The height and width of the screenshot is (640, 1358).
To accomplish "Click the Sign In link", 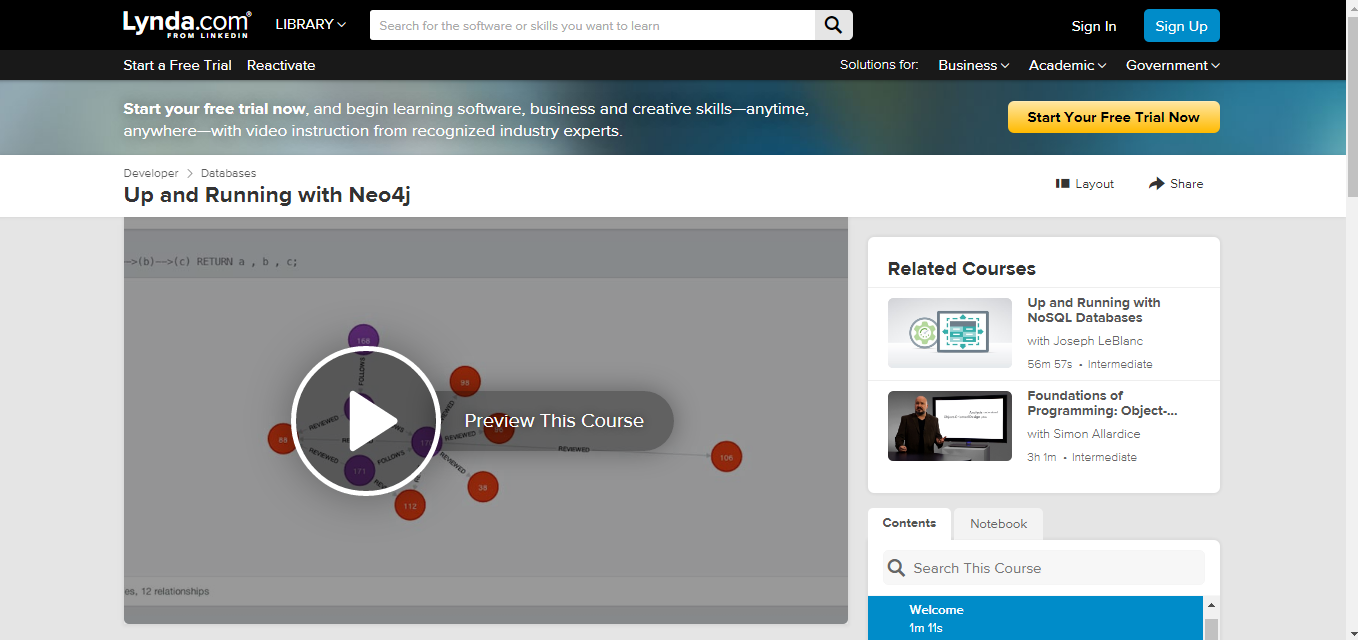I will [x=1094, y=26].
